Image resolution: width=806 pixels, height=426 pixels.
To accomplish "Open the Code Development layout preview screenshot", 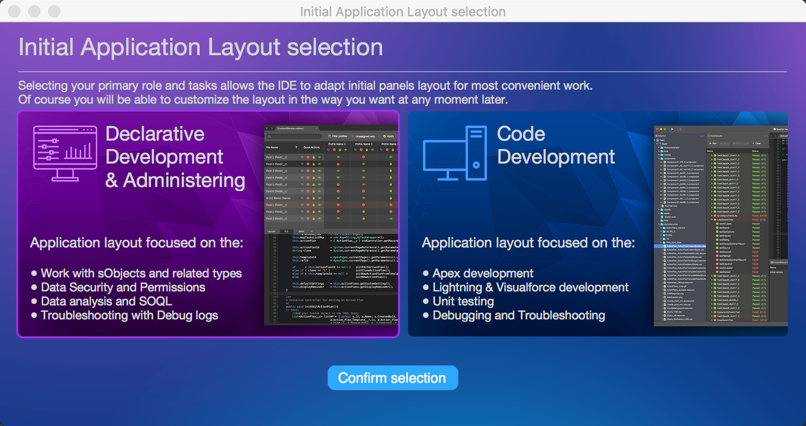I will [721, 225].
